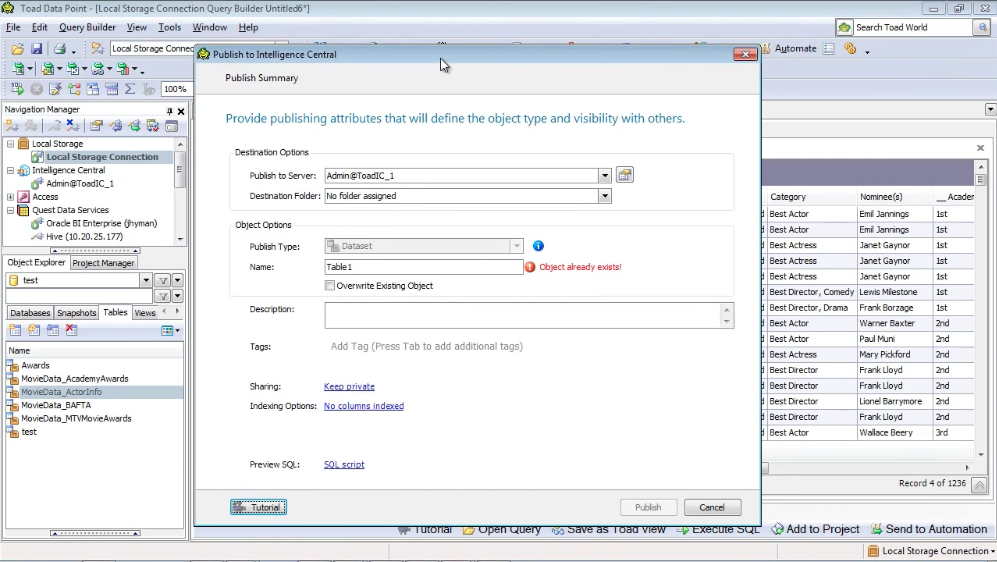Click the first green export icon in second toolbar

click(18, 69)
